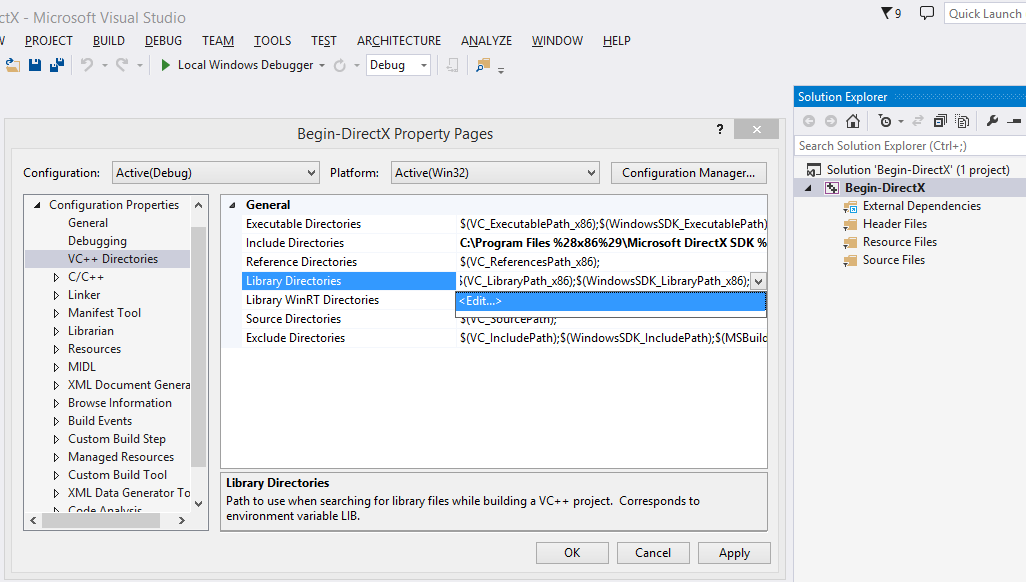Select General under Configuration Properties
The image size is (1026, 582).
(88, 223)
